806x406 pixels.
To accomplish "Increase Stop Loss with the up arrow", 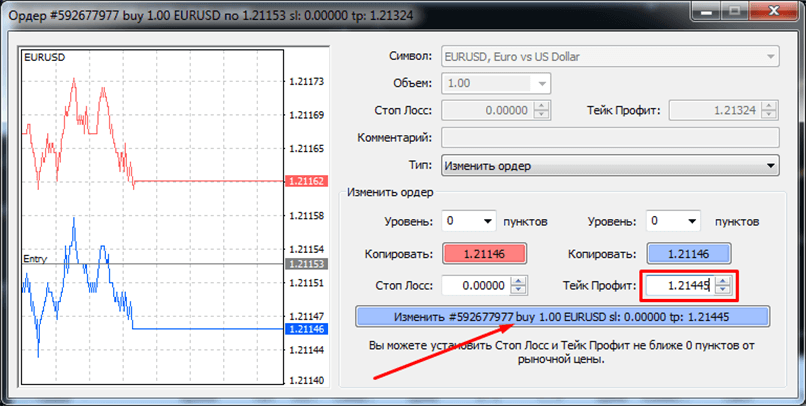I will 518,281.
